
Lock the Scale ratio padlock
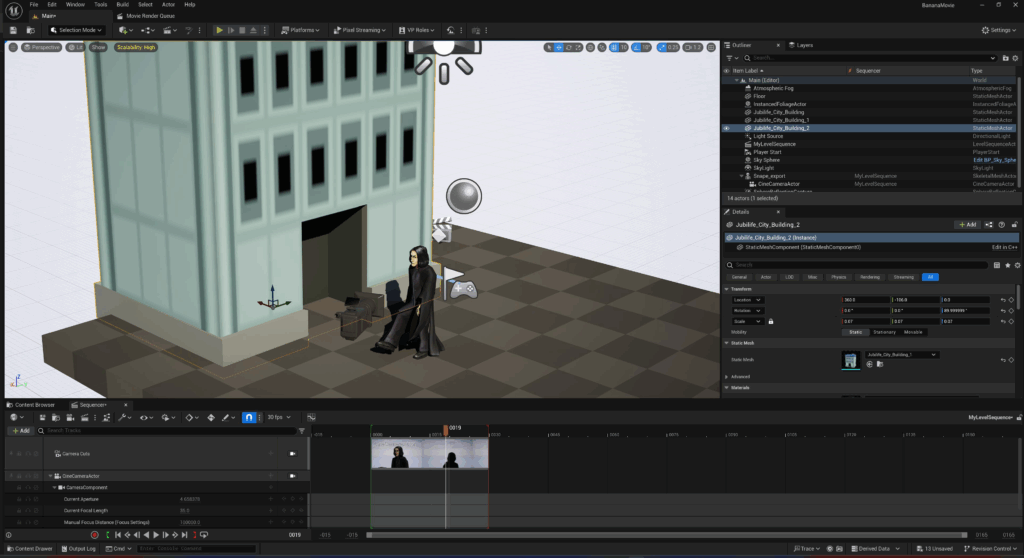[x=770, y=321]
